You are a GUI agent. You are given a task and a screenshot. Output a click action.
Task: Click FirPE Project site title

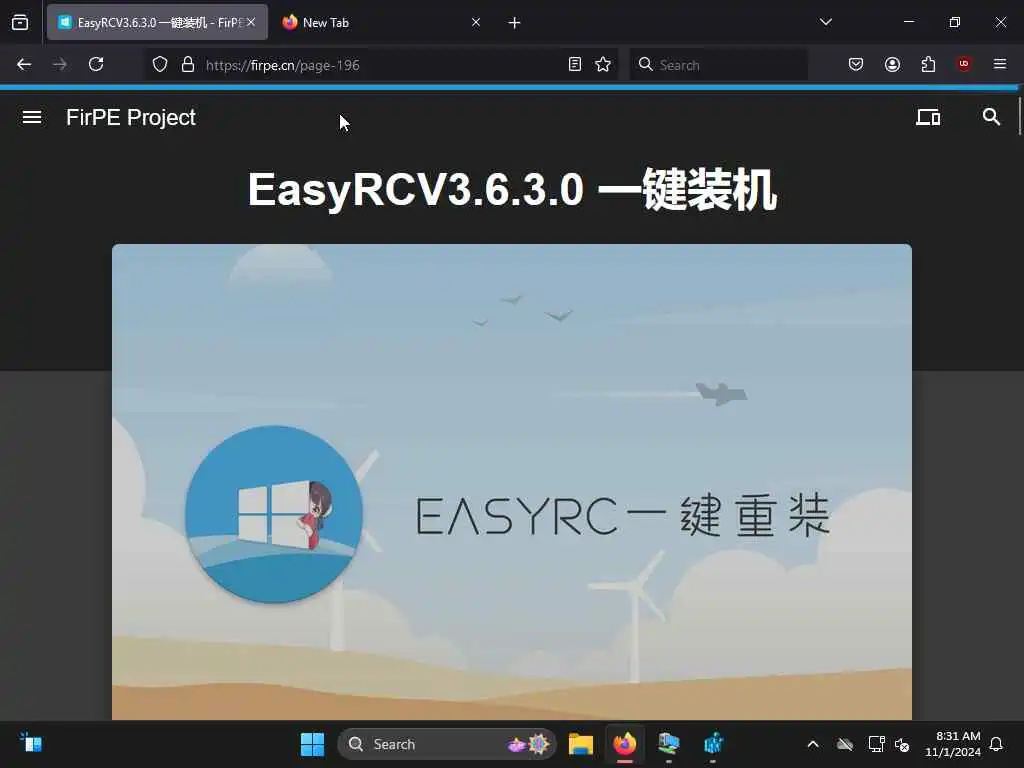[131, 118]
